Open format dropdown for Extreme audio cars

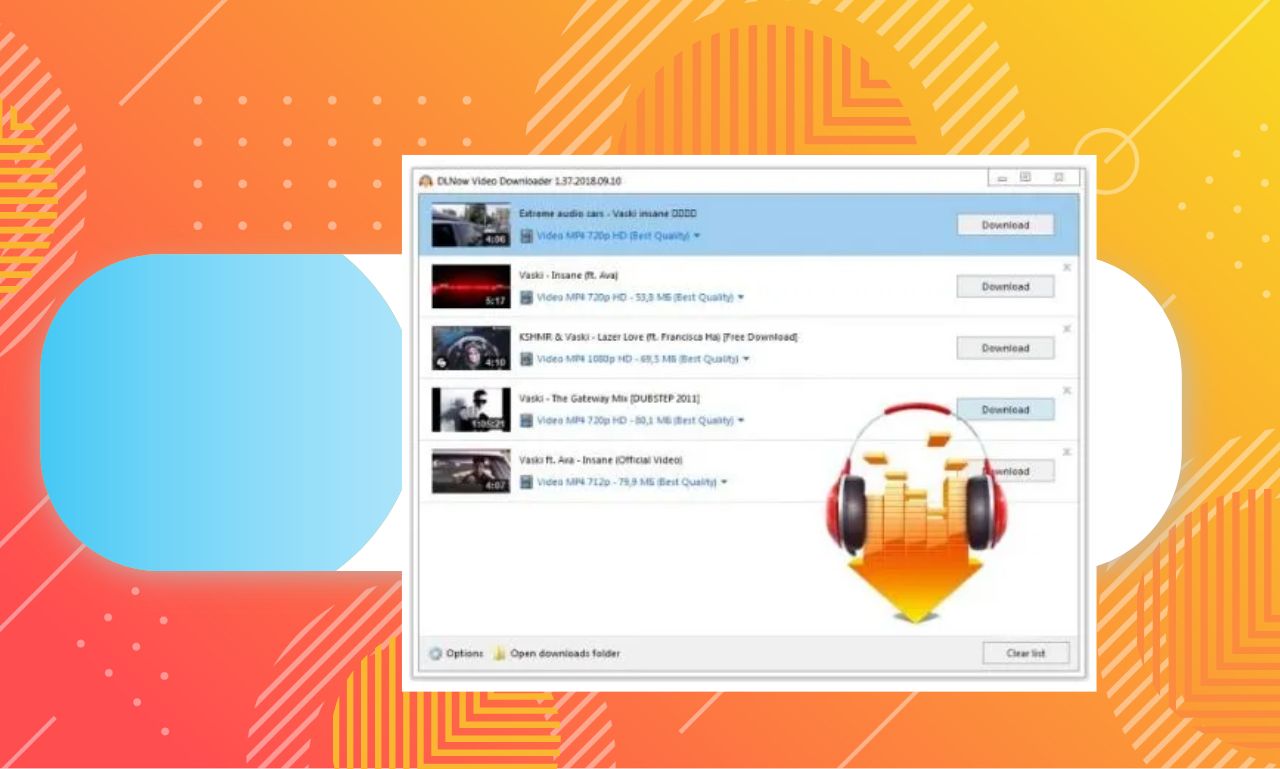point(697,236)
